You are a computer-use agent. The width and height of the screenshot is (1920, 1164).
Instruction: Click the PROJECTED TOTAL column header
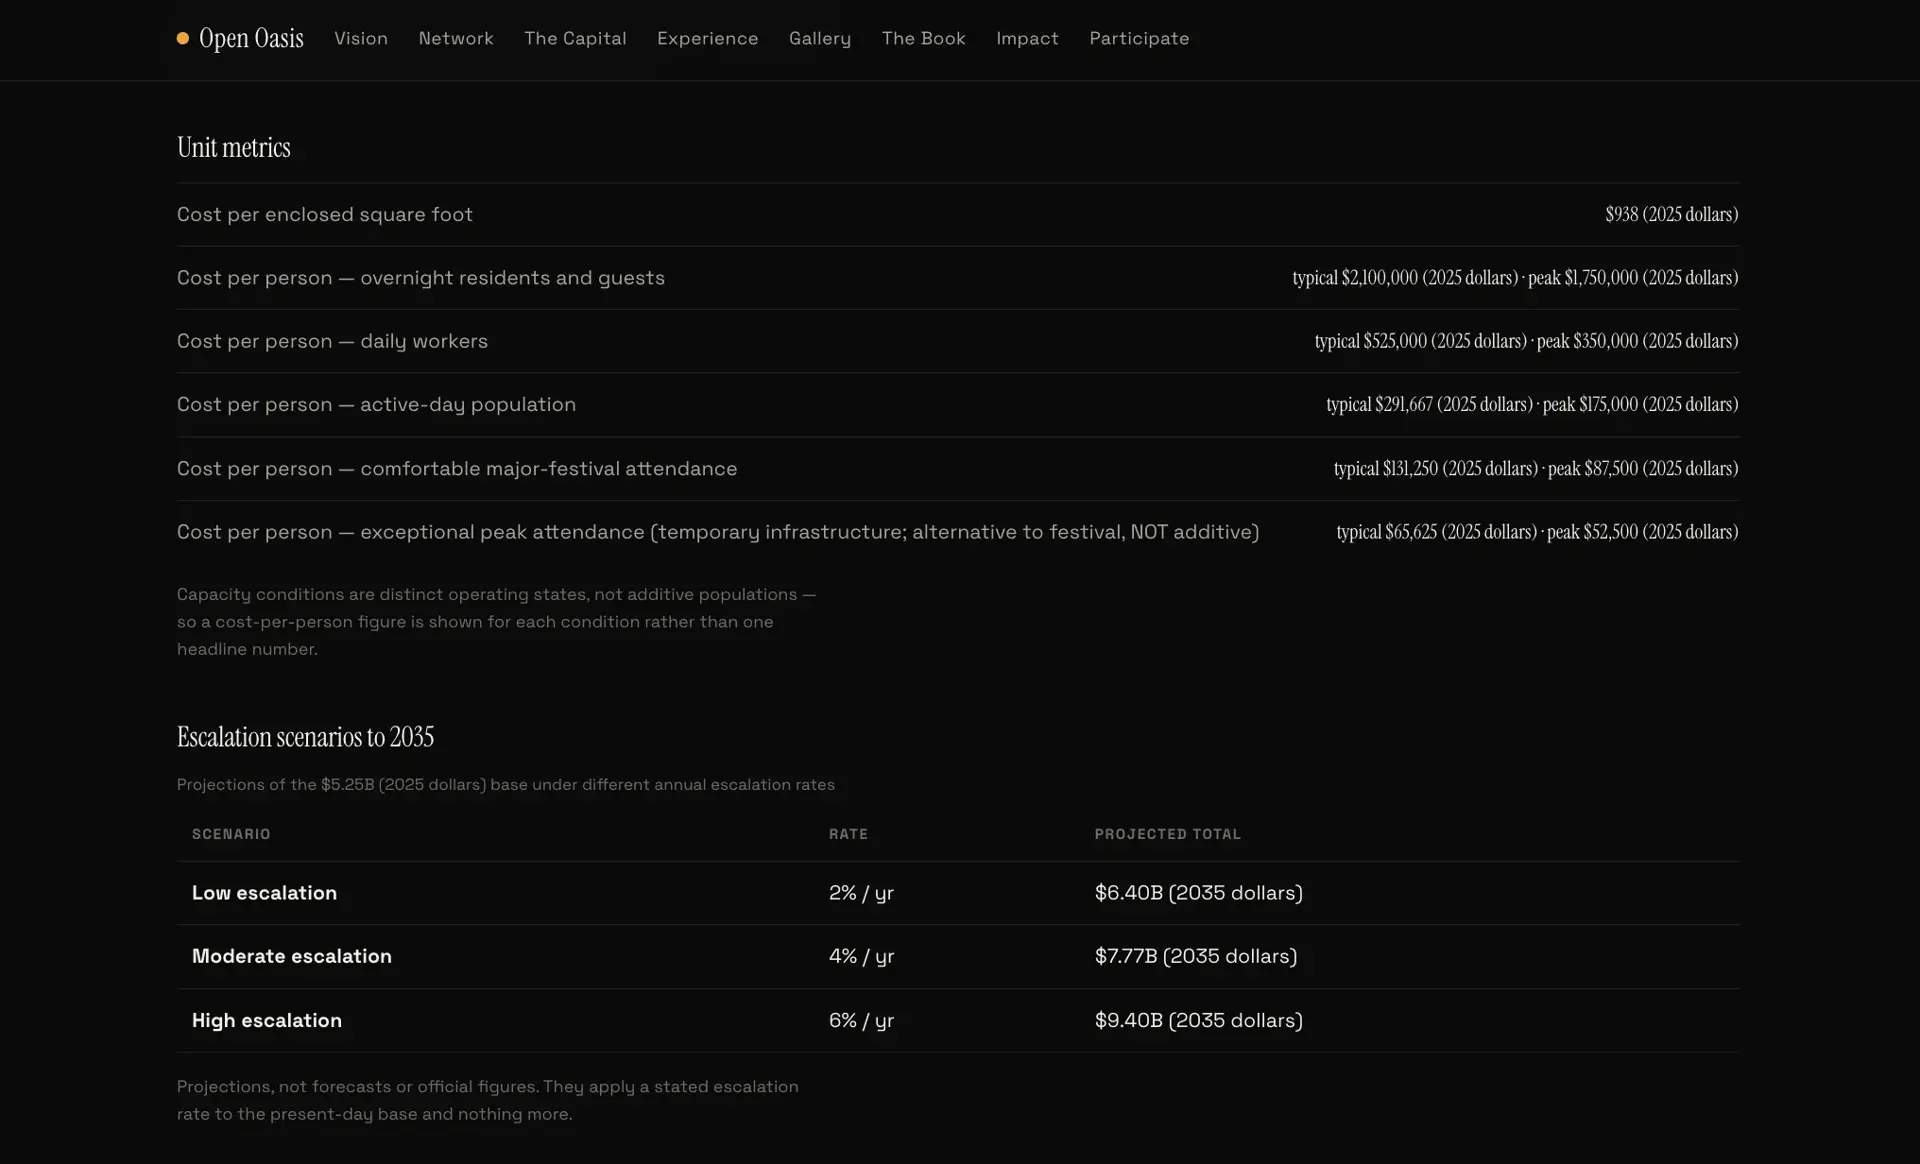1167,834
